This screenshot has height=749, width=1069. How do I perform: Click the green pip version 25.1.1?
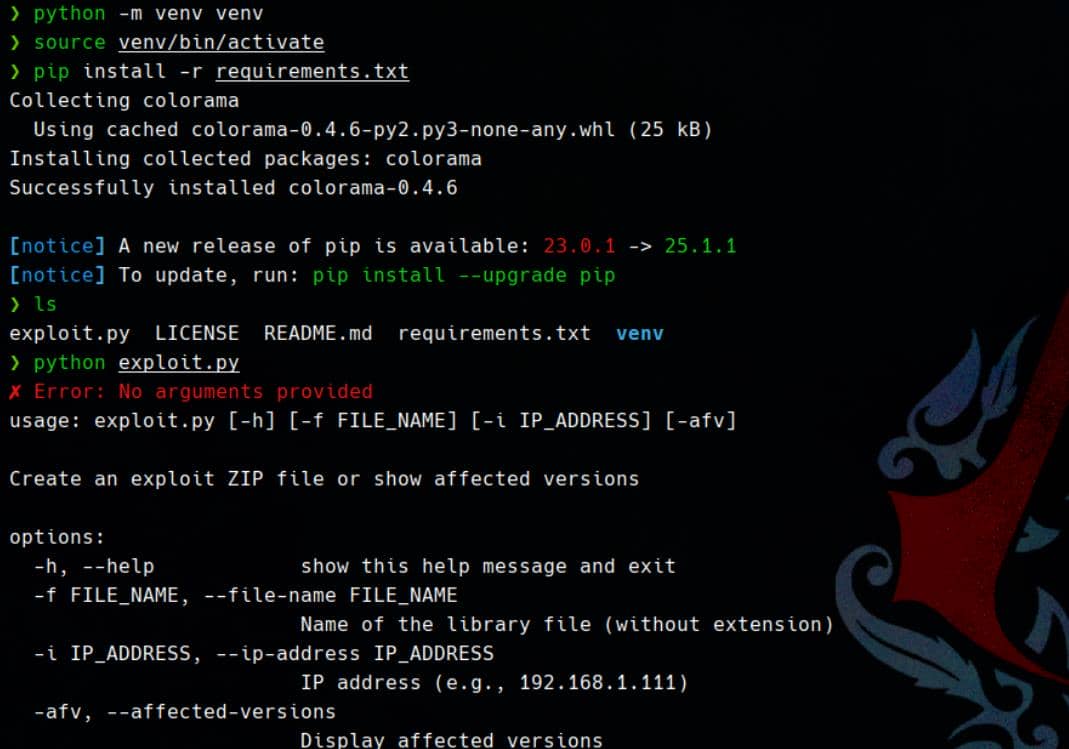700,246
